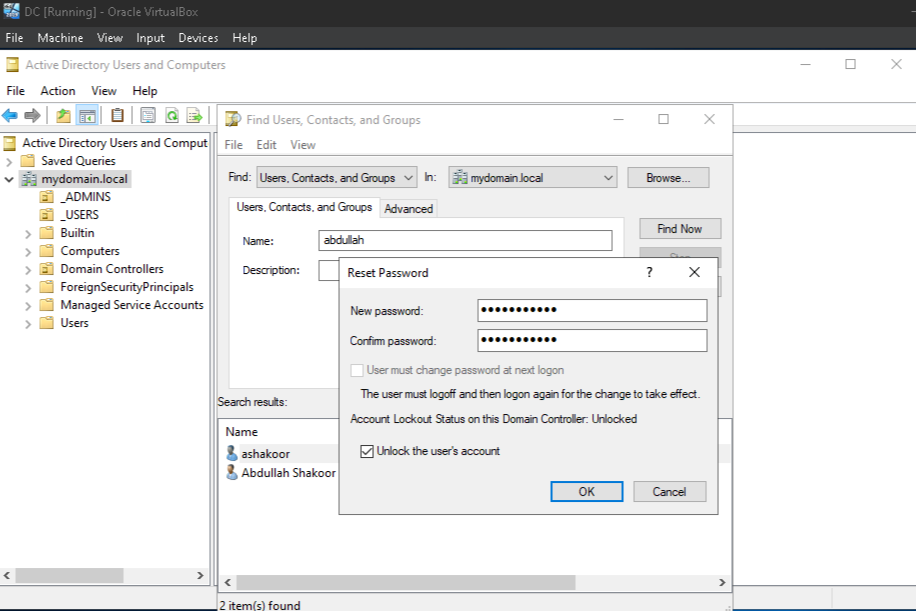The width and height of the screenshot is (916, 611).
Task: Expand the Domain Controllers node
Action: point(28,270)
